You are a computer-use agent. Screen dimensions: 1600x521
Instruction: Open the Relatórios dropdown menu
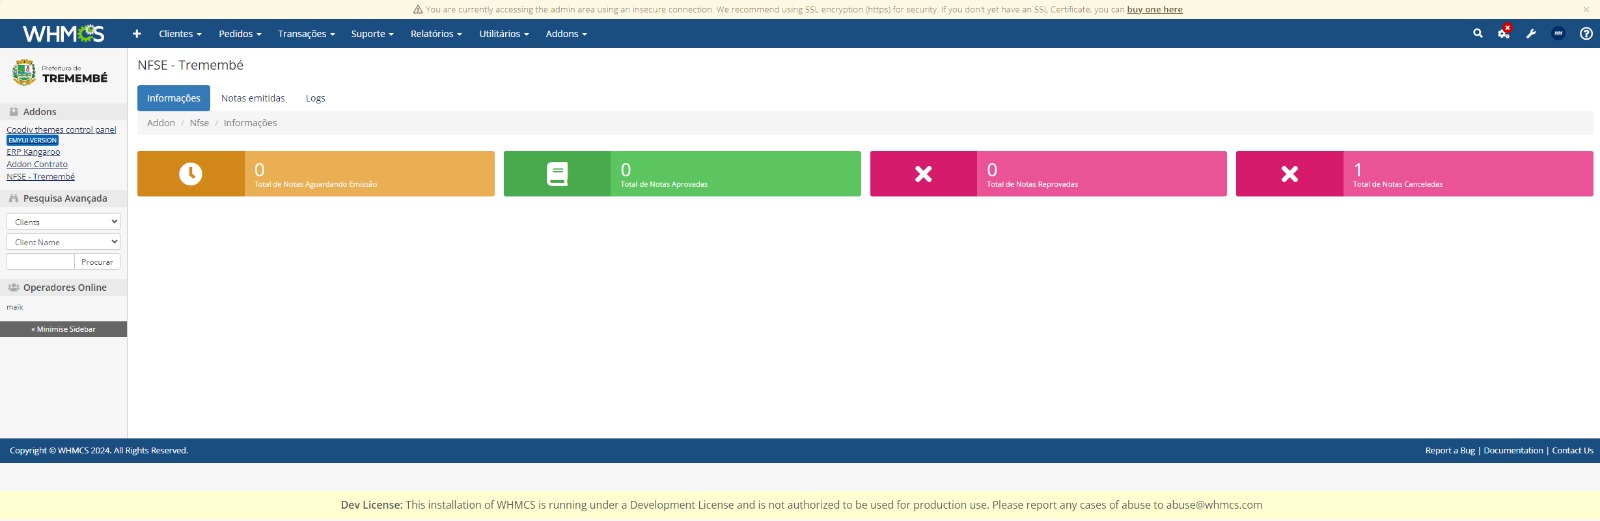pos(436,34)
